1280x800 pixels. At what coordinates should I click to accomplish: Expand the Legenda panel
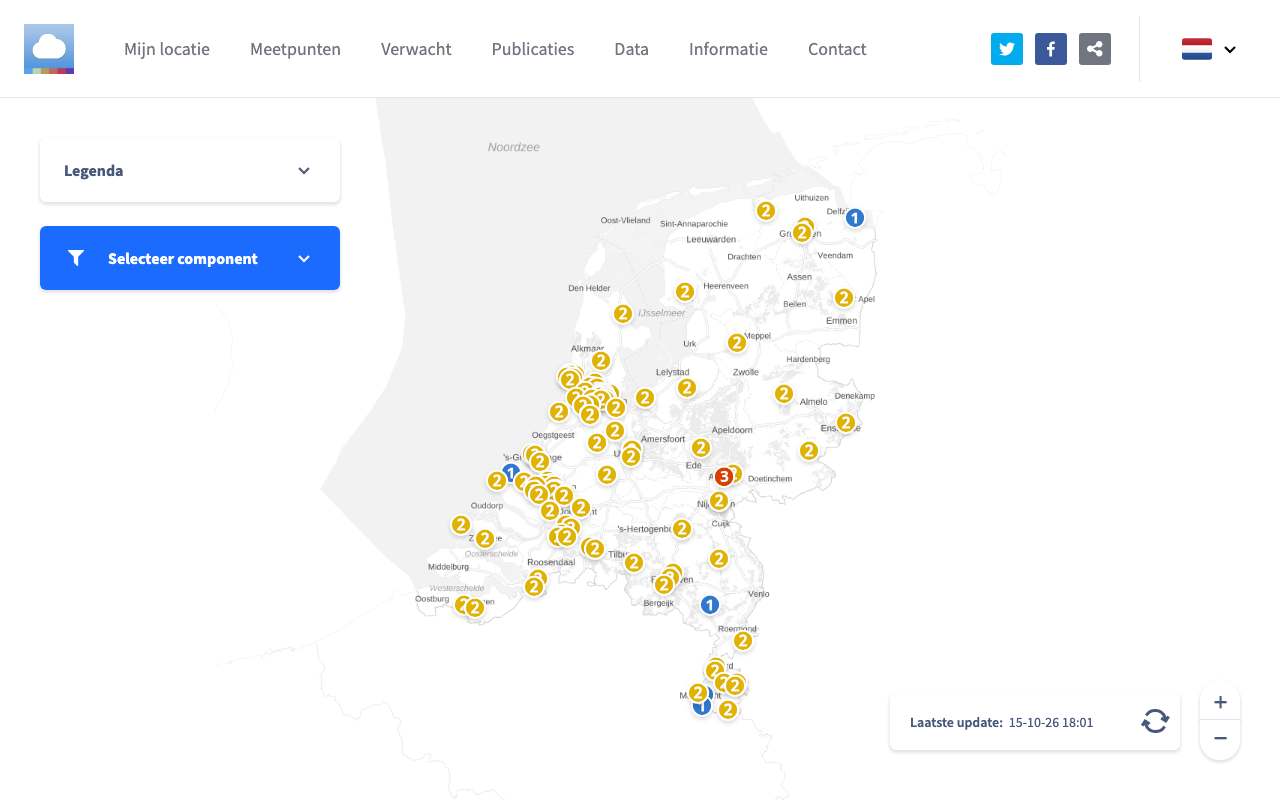(x=190, y=171)
